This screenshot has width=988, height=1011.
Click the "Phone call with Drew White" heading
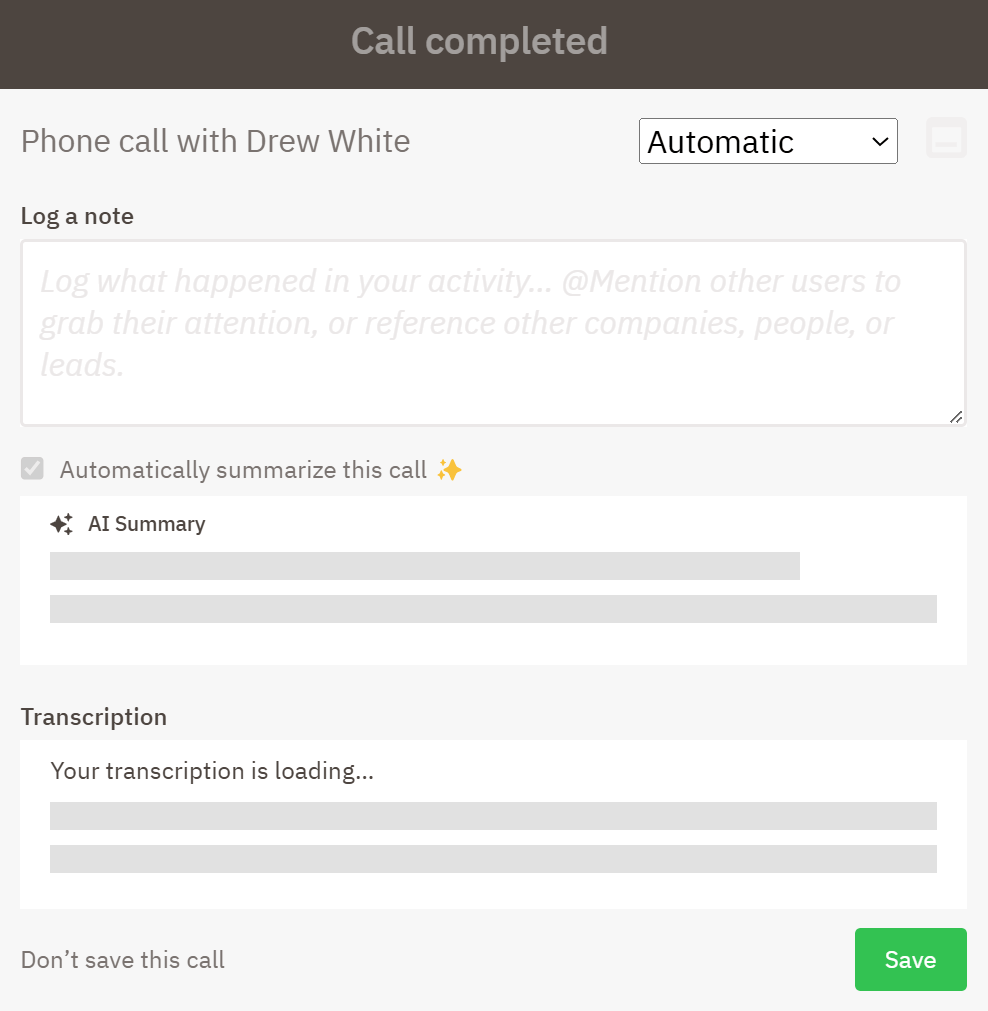point(214,141)
